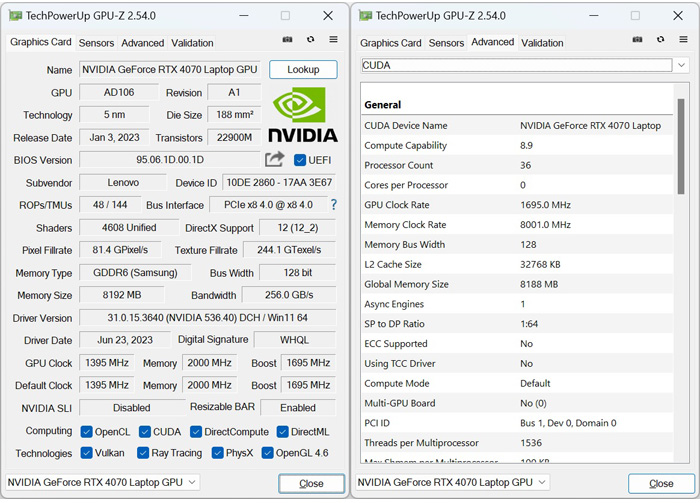
Task: Select the Compute Mode Default row
Action: pyautogui.click(x=518, y=383)
